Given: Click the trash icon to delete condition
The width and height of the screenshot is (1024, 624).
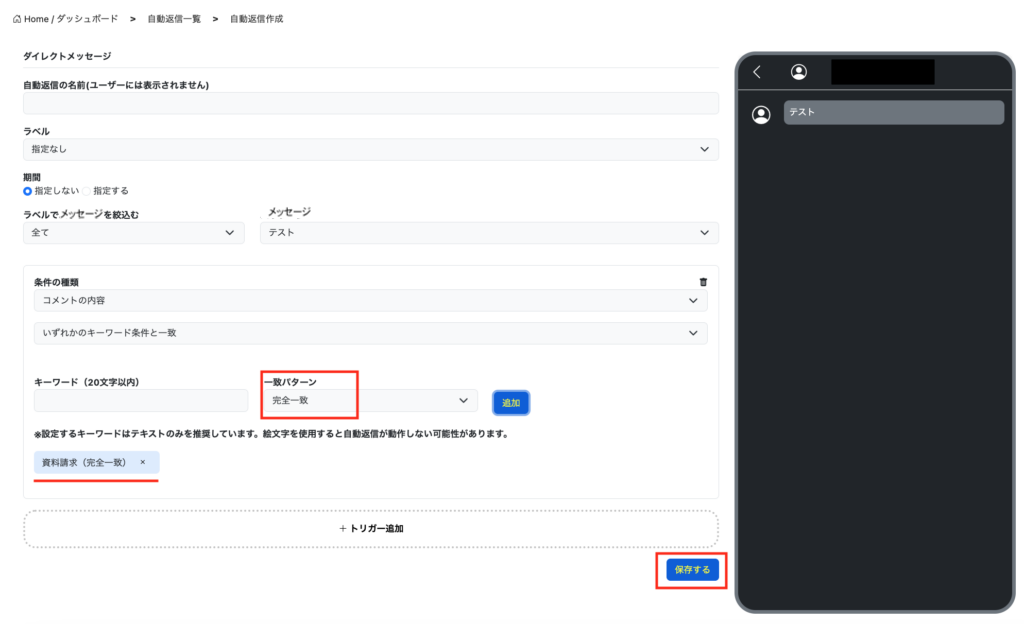Looking at the screenshot, I should click(x=702, y=283).
